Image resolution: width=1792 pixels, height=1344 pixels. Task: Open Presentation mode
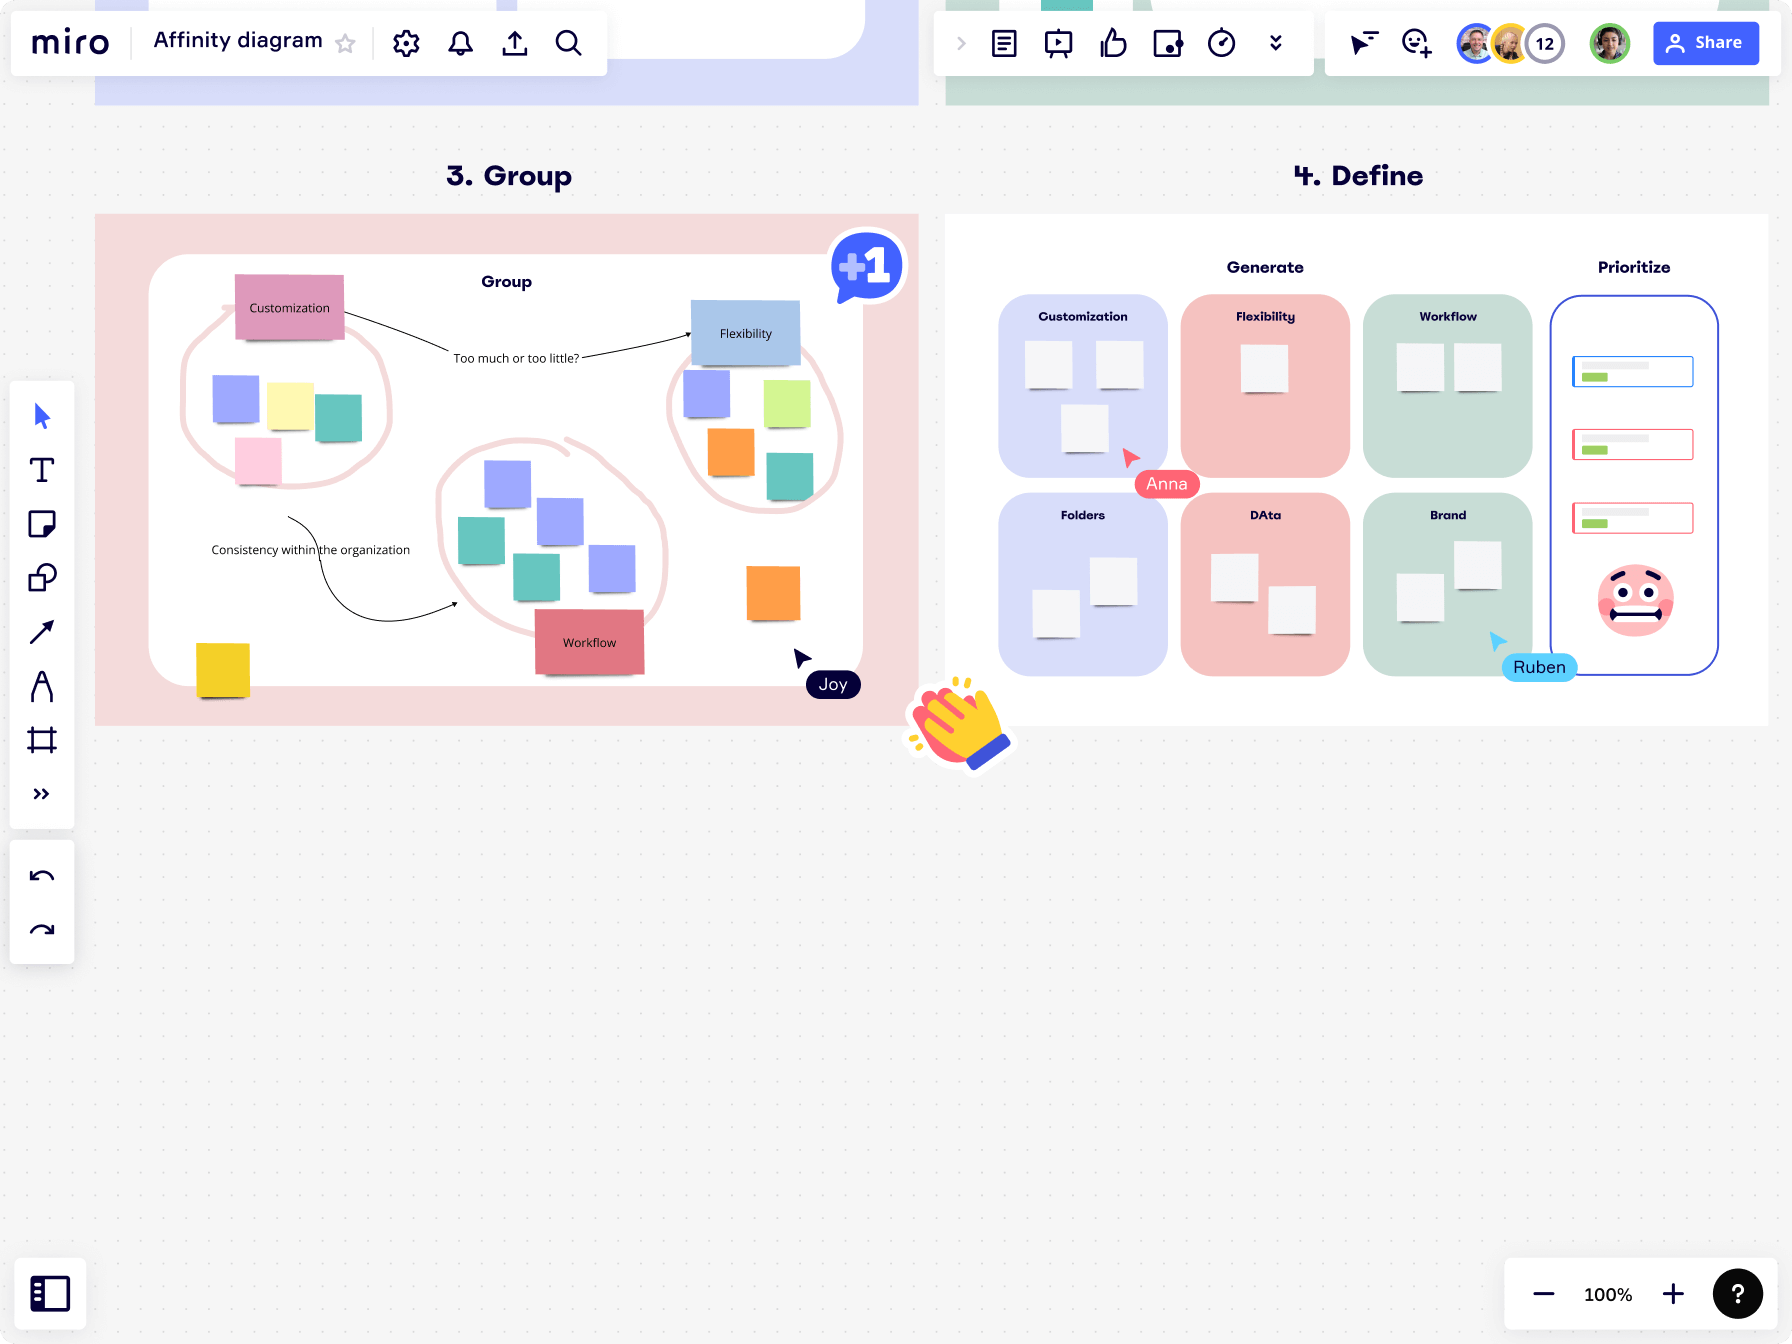[1058, 43]
